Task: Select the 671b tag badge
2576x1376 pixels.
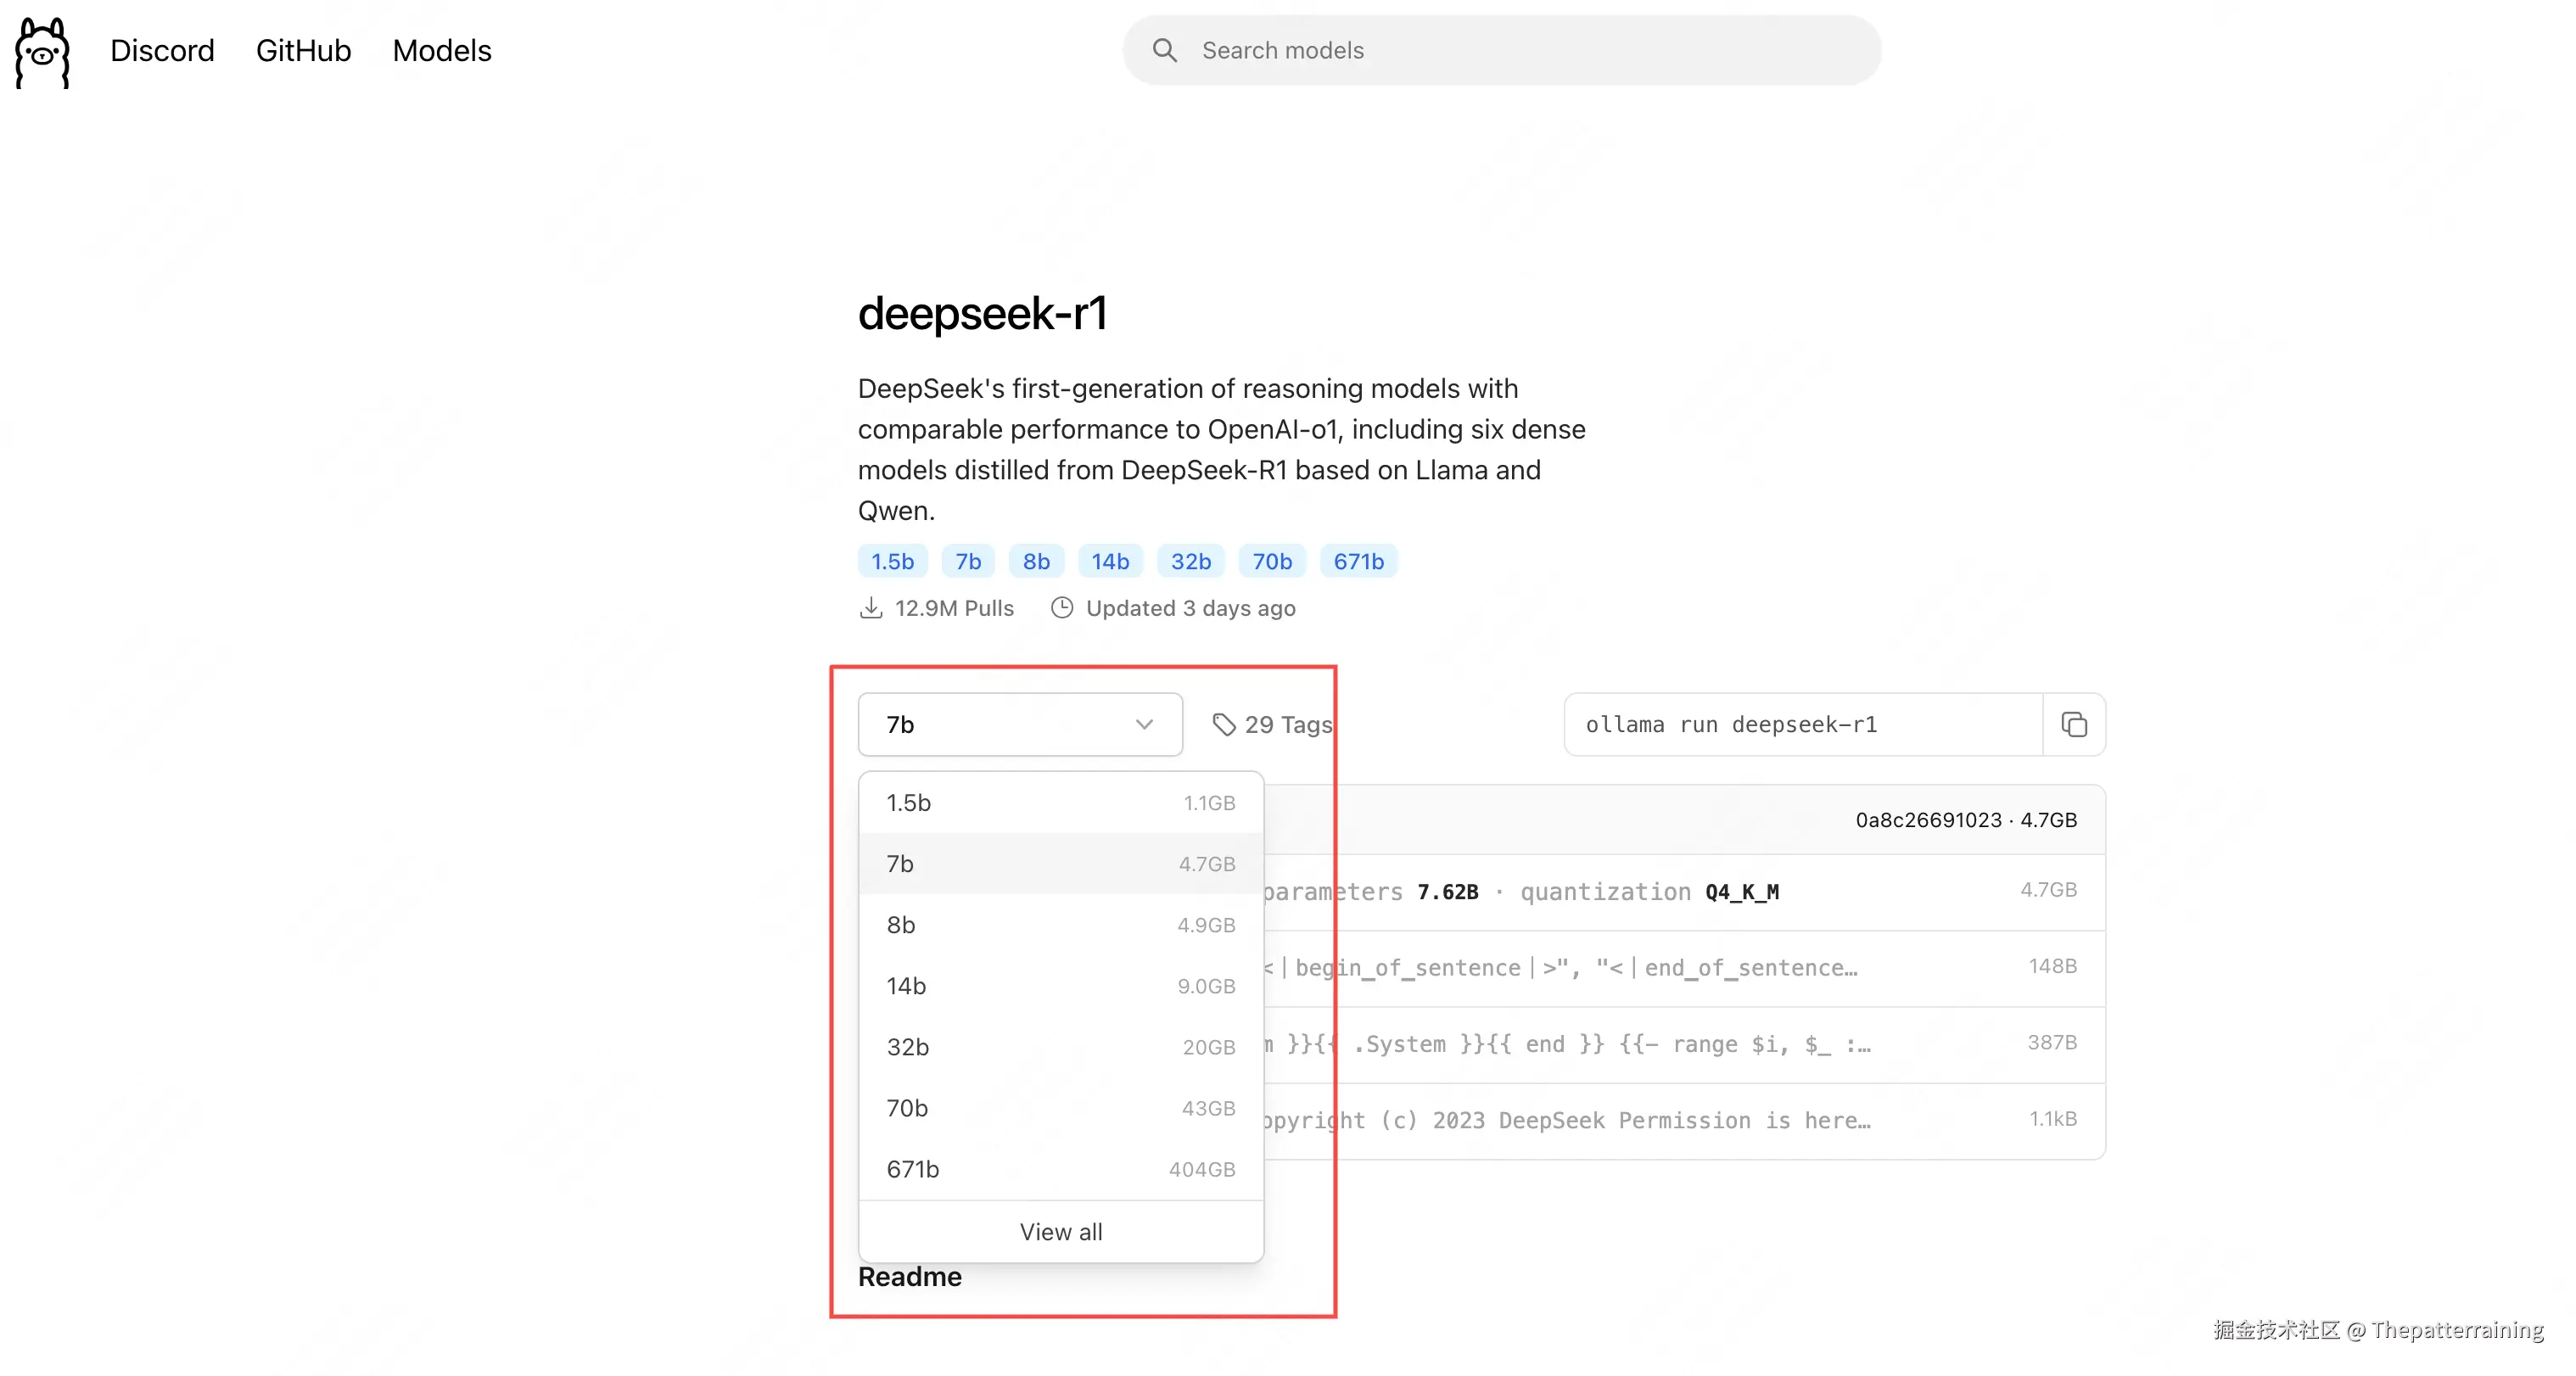Action: click(1358, 561)
